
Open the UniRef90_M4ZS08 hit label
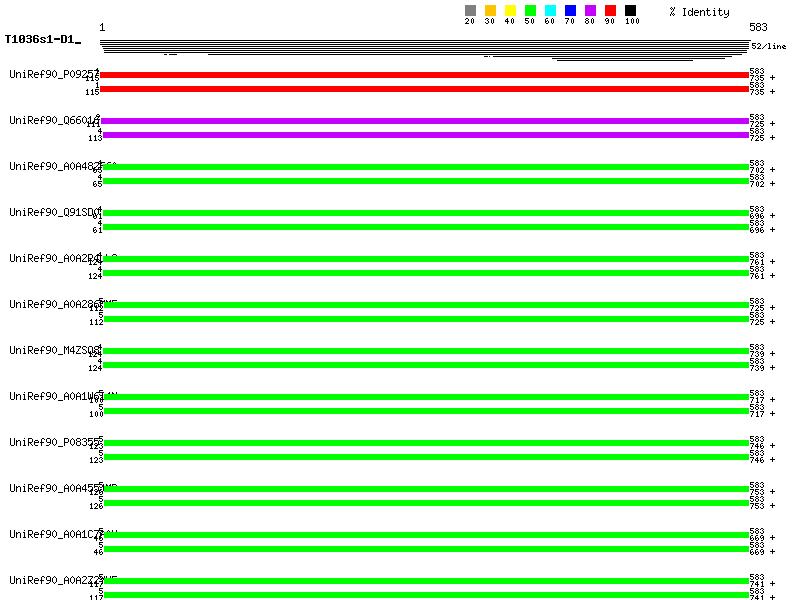pyautogui.click(x=52, y=350)
